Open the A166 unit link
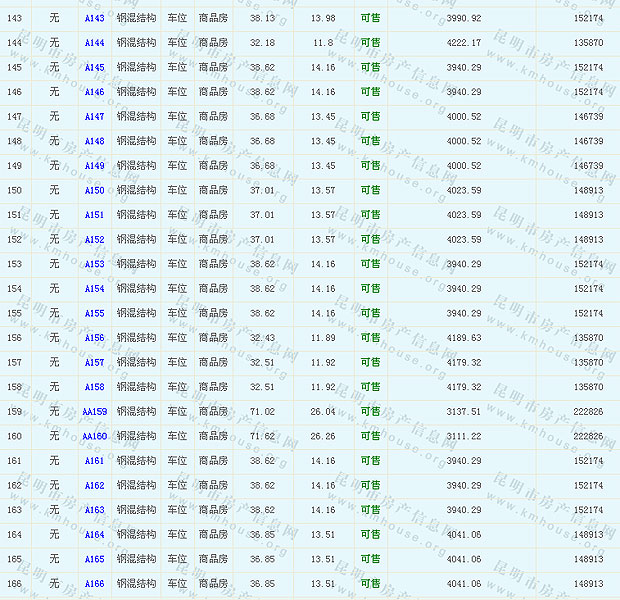This screenshot has height=600, width=620. pyautogui.click(x=94, y=584)
